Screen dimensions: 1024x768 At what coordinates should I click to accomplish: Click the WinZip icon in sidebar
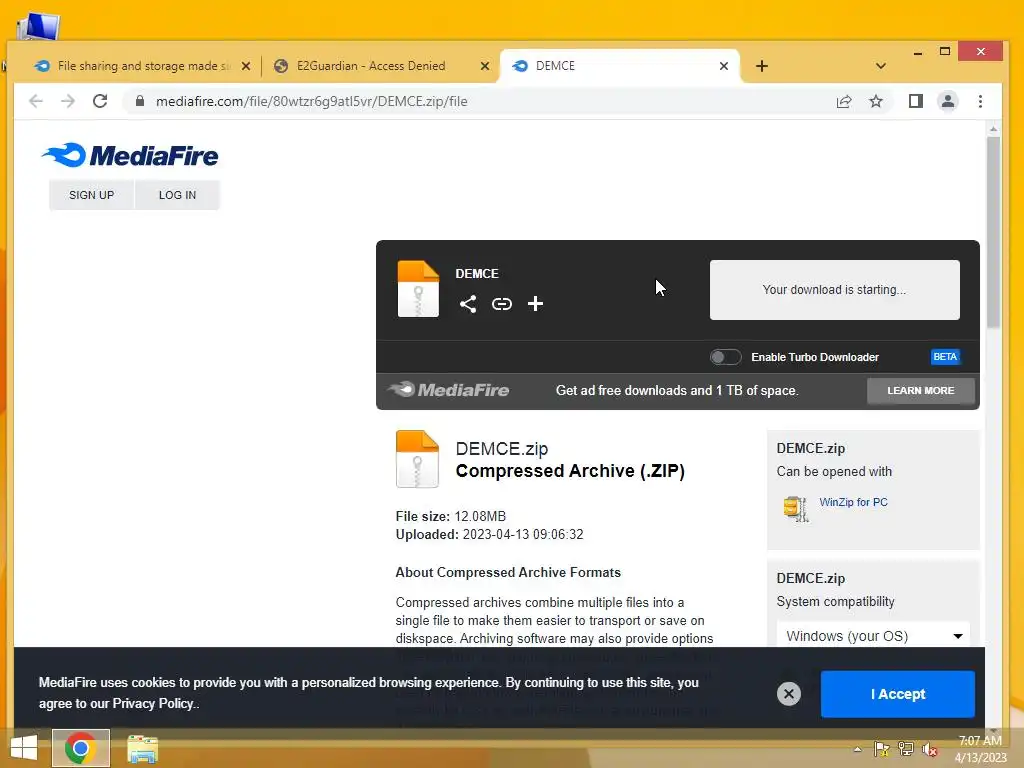(x=795, y=508)
